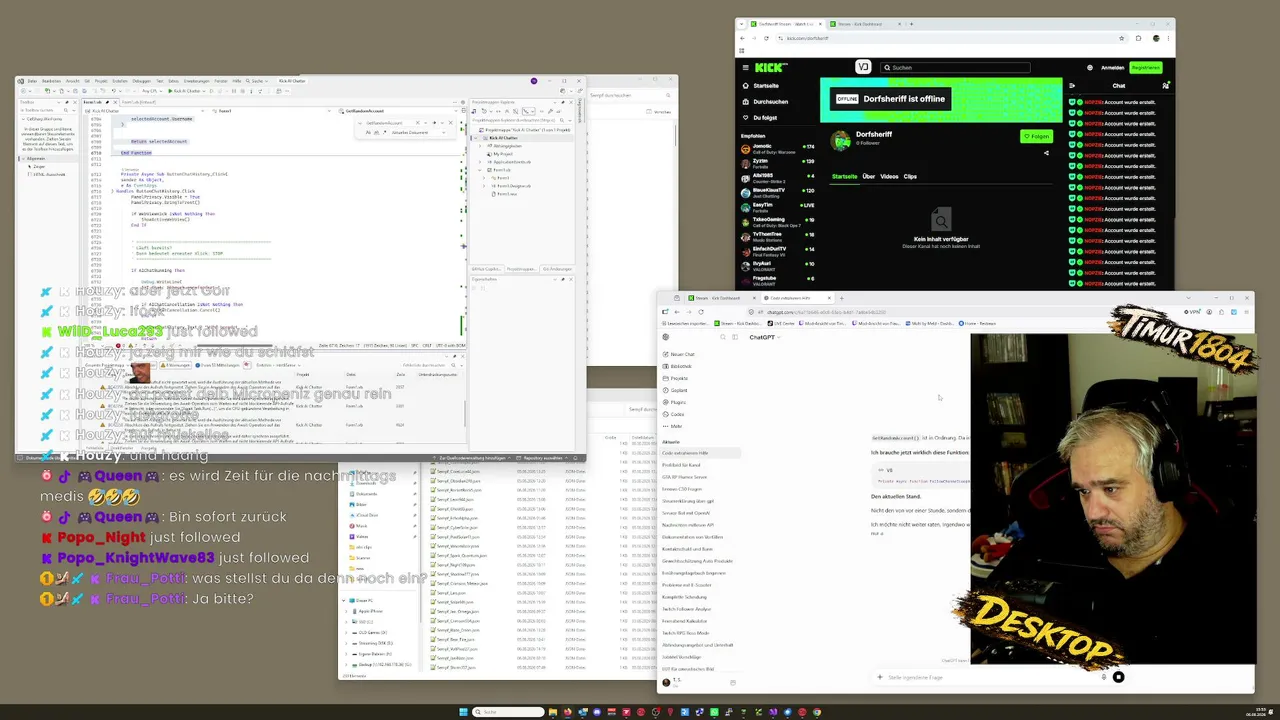Collapse the Kick chat panel arrow icon
The height and width of the screenshot is (720, 1280).
pyautogui.click(x=1072, y=86)
